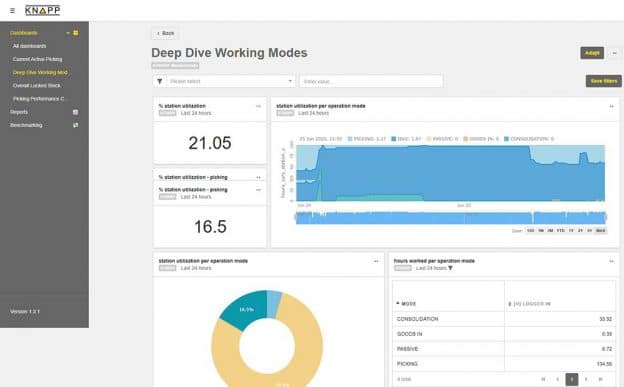Open options of station utilization area chart widget
This screenshot has height=387, width=624.
(x=611, y=106)
